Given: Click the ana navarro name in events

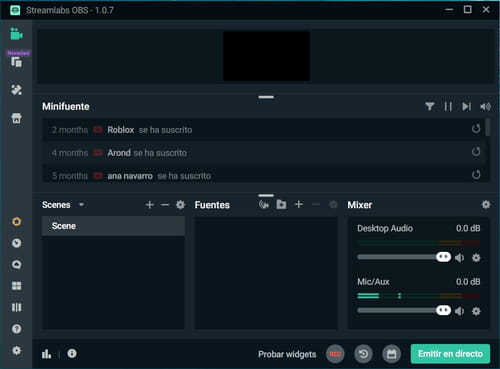Looking at the screenshot, I should coord(130,176).
